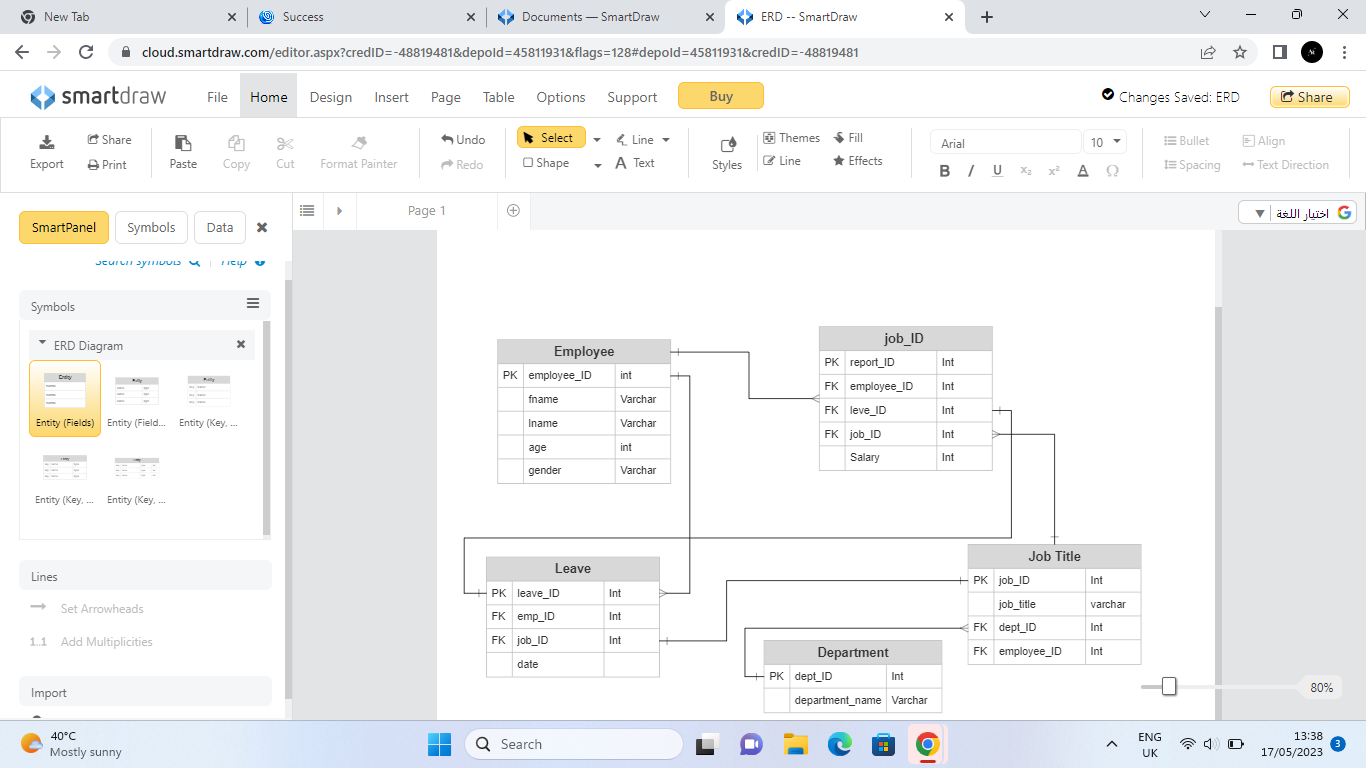Insert a special symbol with Omega icon

pyautogui.click(x=1112, y=171)
